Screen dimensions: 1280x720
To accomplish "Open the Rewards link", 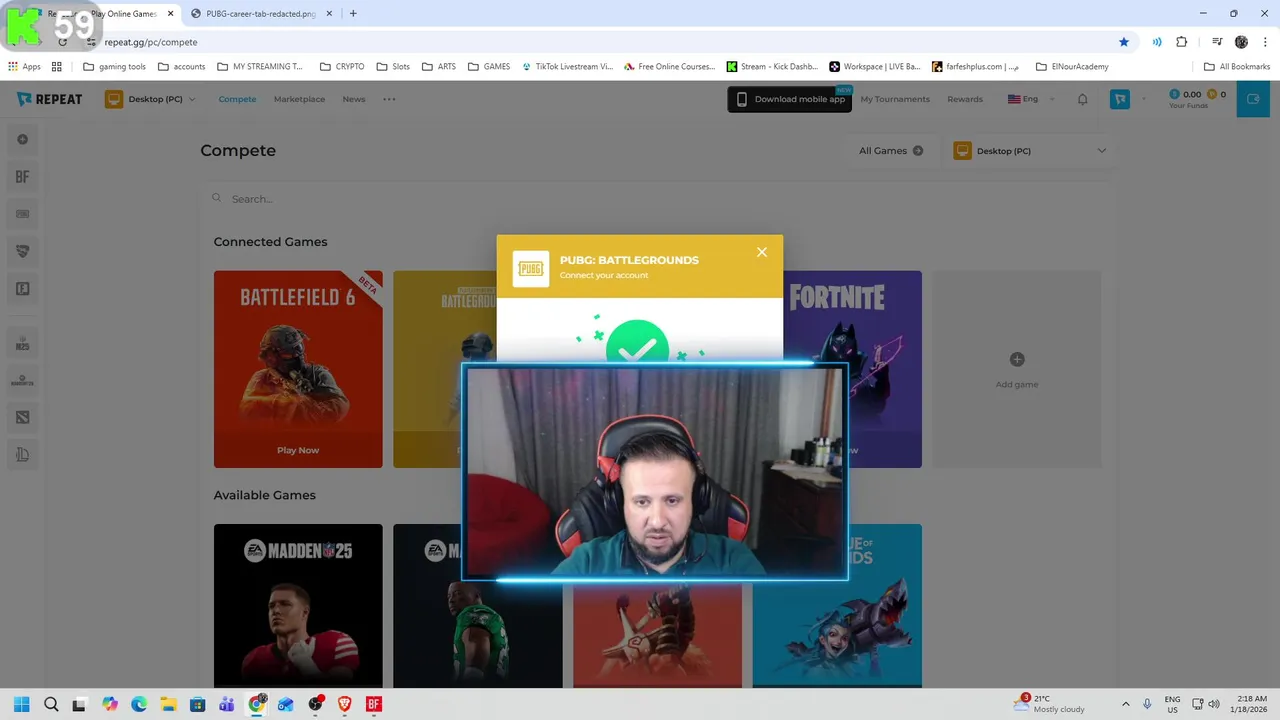I will (x=965, y=99).
